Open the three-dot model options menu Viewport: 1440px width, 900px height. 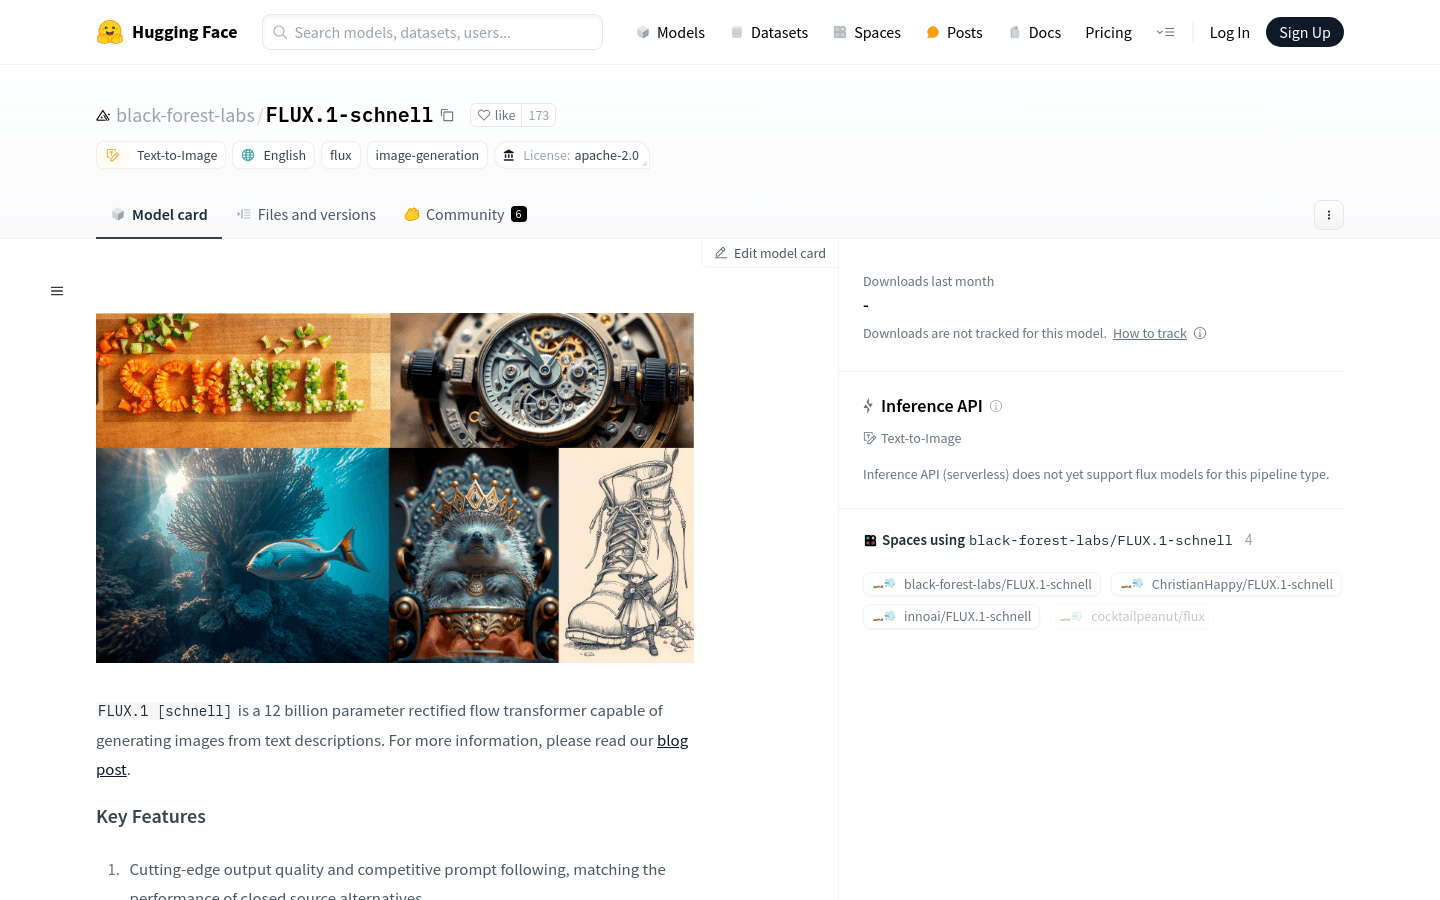(x=1328, y=215)
